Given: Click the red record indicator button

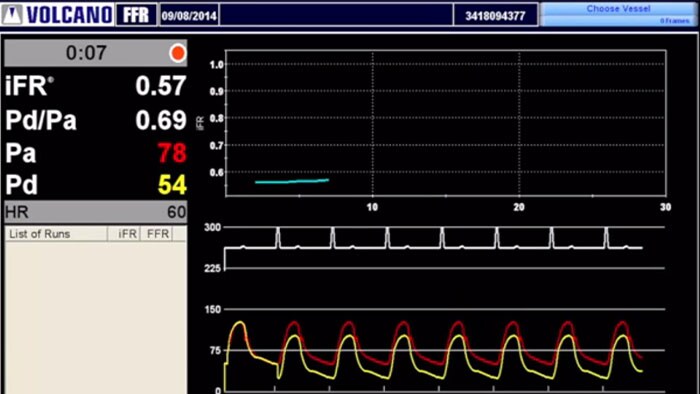Looking at the screenshot, I should (178, 53).
